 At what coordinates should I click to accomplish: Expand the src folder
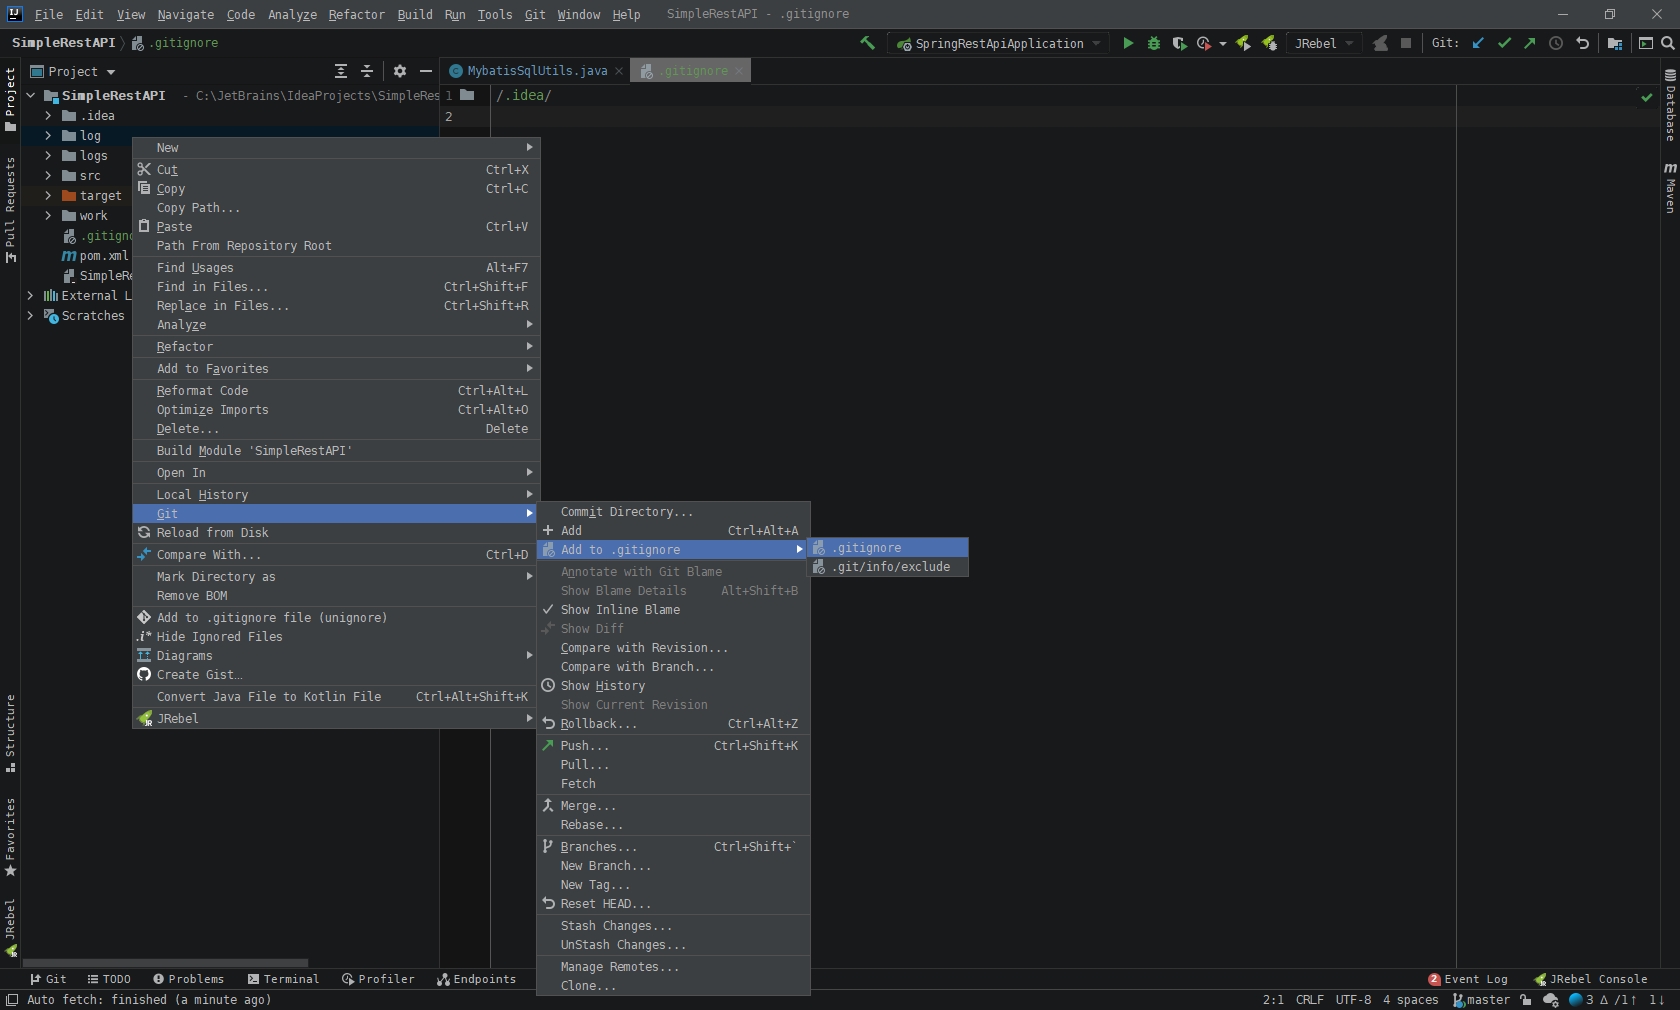[48, 176]
